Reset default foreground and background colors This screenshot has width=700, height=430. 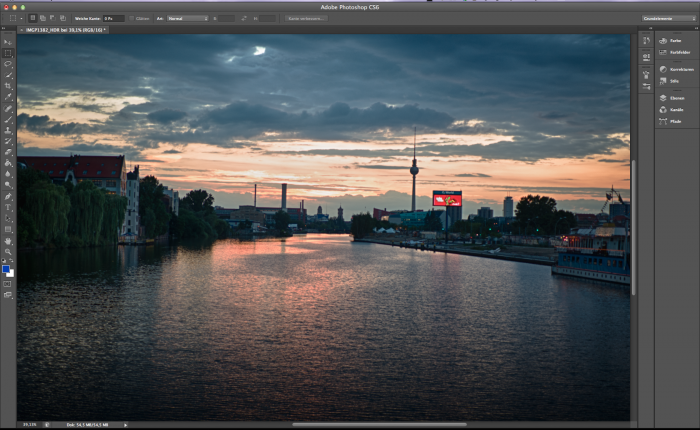pyautogui.click(x=4, y=261)
